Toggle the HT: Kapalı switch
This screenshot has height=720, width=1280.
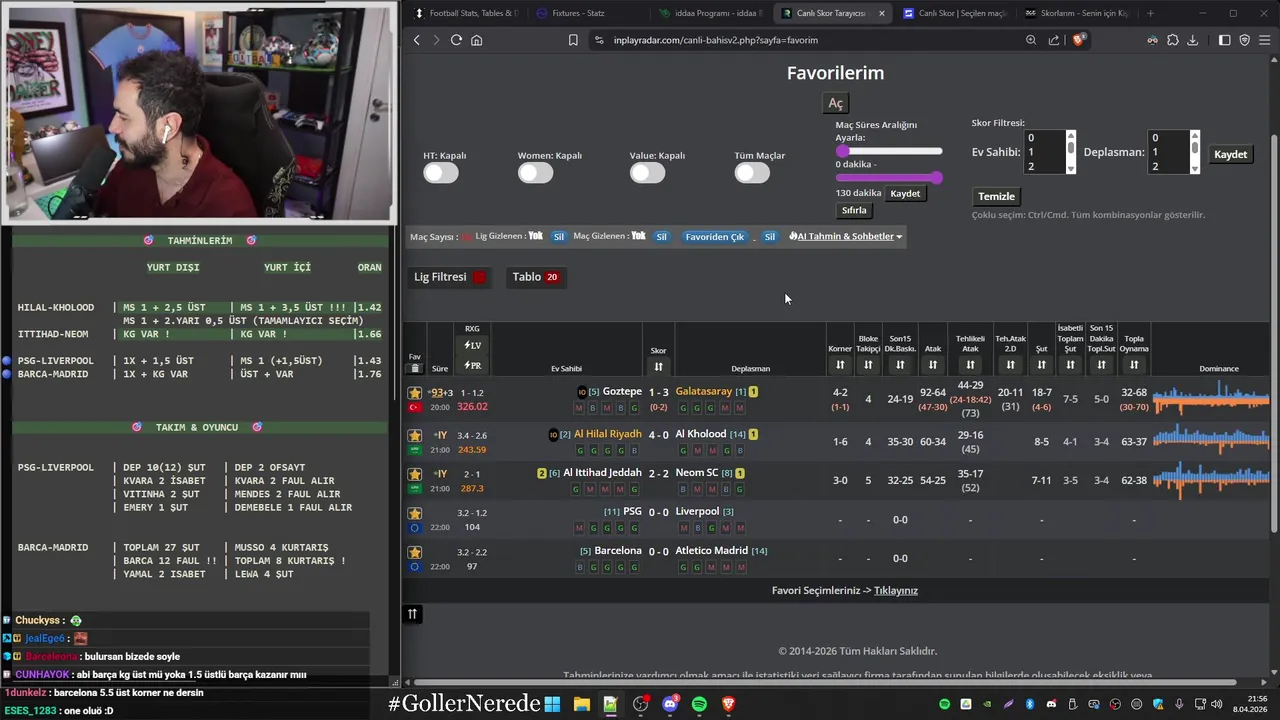(441, 173)
